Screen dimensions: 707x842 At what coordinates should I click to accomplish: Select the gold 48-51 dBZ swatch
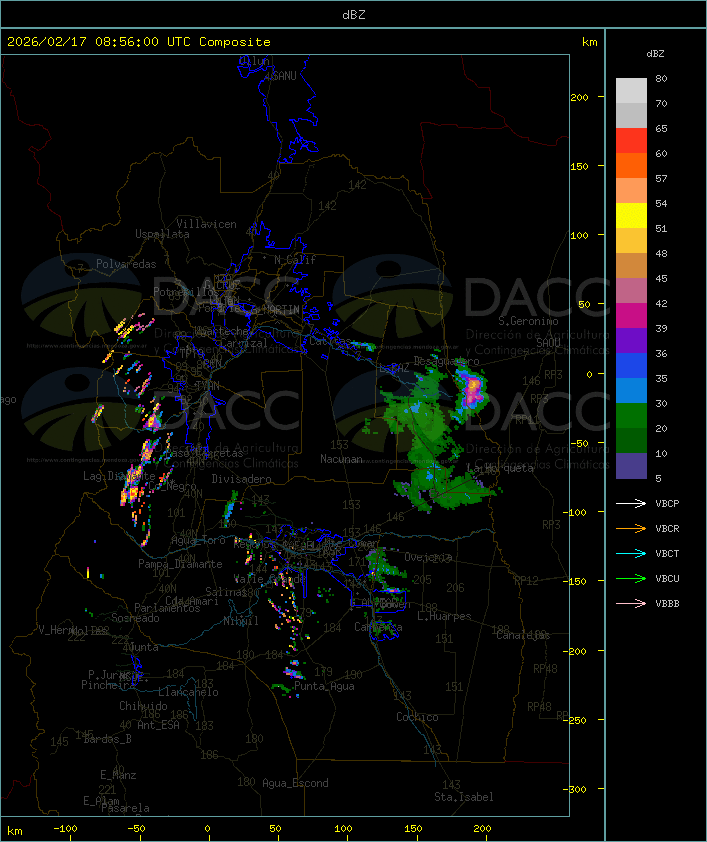631,241
